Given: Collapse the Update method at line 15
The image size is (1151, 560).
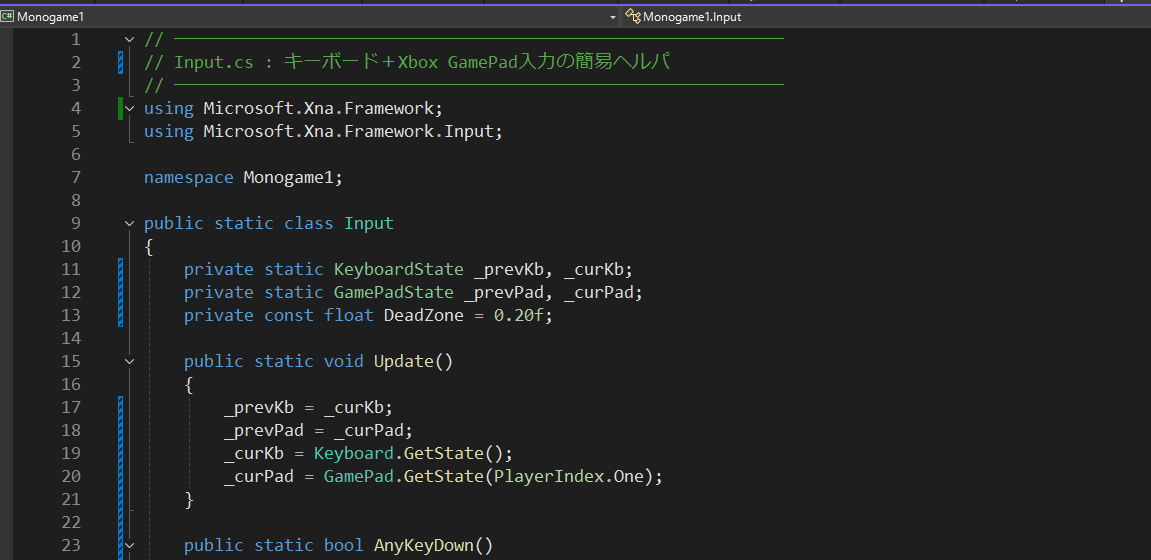Looking at the screenshot, I should (x=129, y=361).
